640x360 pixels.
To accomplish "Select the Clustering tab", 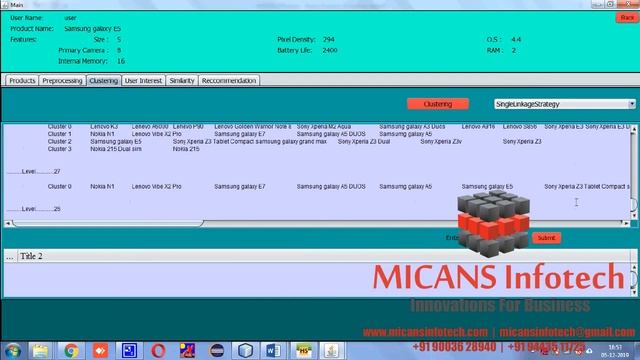I will coord(104,81).
